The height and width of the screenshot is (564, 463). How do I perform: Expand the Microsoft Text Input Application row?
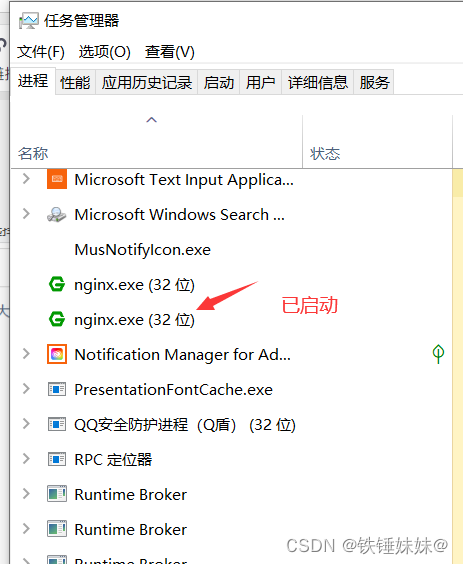pos(26,179)
